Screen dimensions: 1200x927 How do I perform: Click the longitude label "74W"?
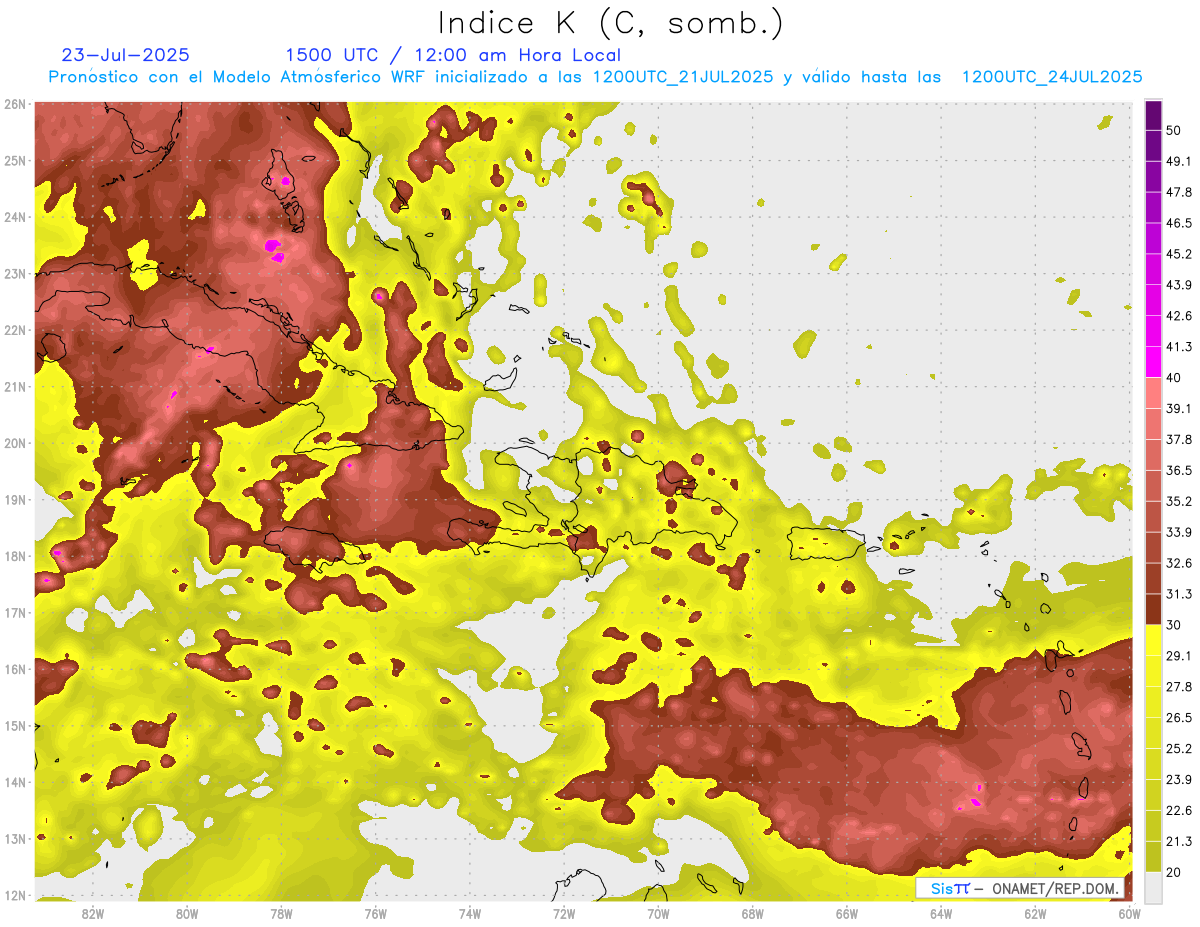pyautogui.click(x=470, y=913)
